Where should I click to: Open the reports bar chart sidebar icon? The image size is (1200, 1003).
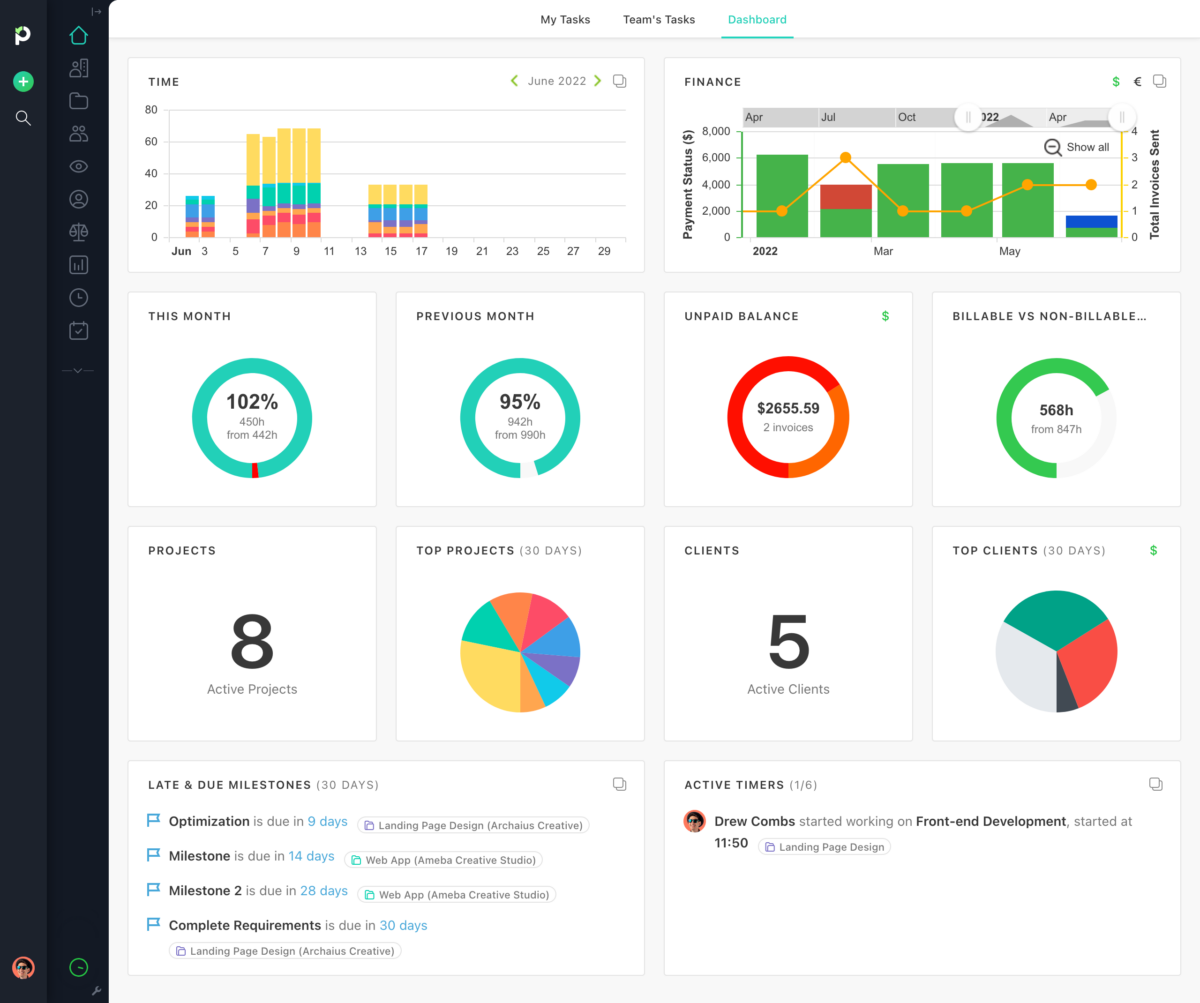tap(78, 264)
